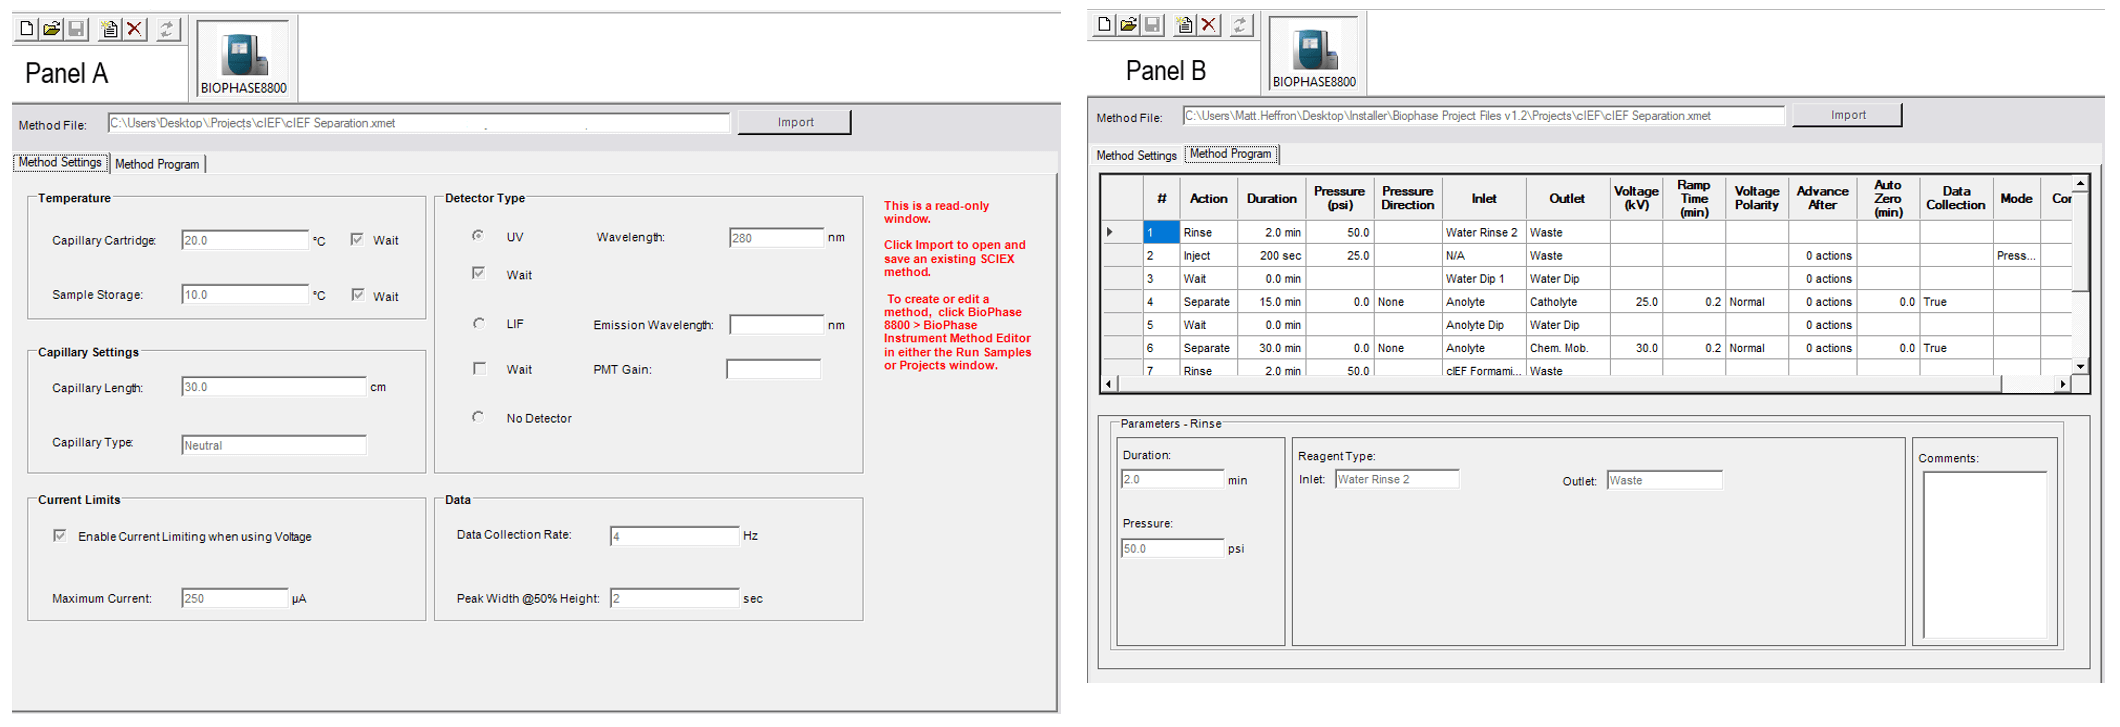Click table horizontal scrollbar right arrow
Image resolution: width=2120 pixels, height=727 pixels.
tap(2063, 384)
